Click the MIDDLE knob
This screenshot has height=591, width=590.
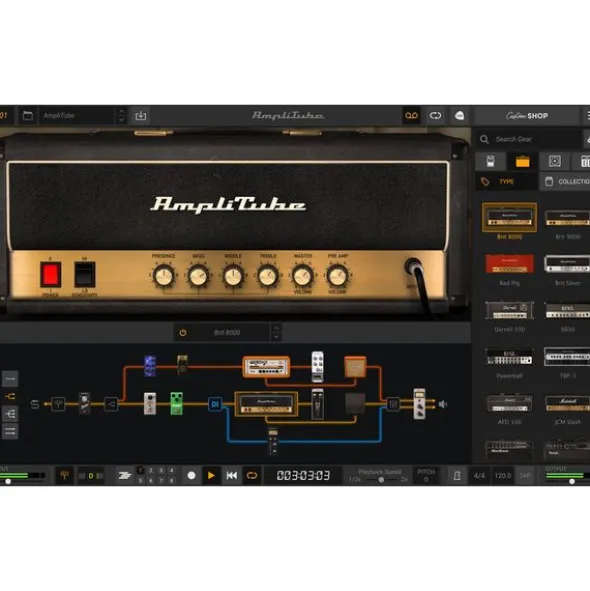point(233,276)
